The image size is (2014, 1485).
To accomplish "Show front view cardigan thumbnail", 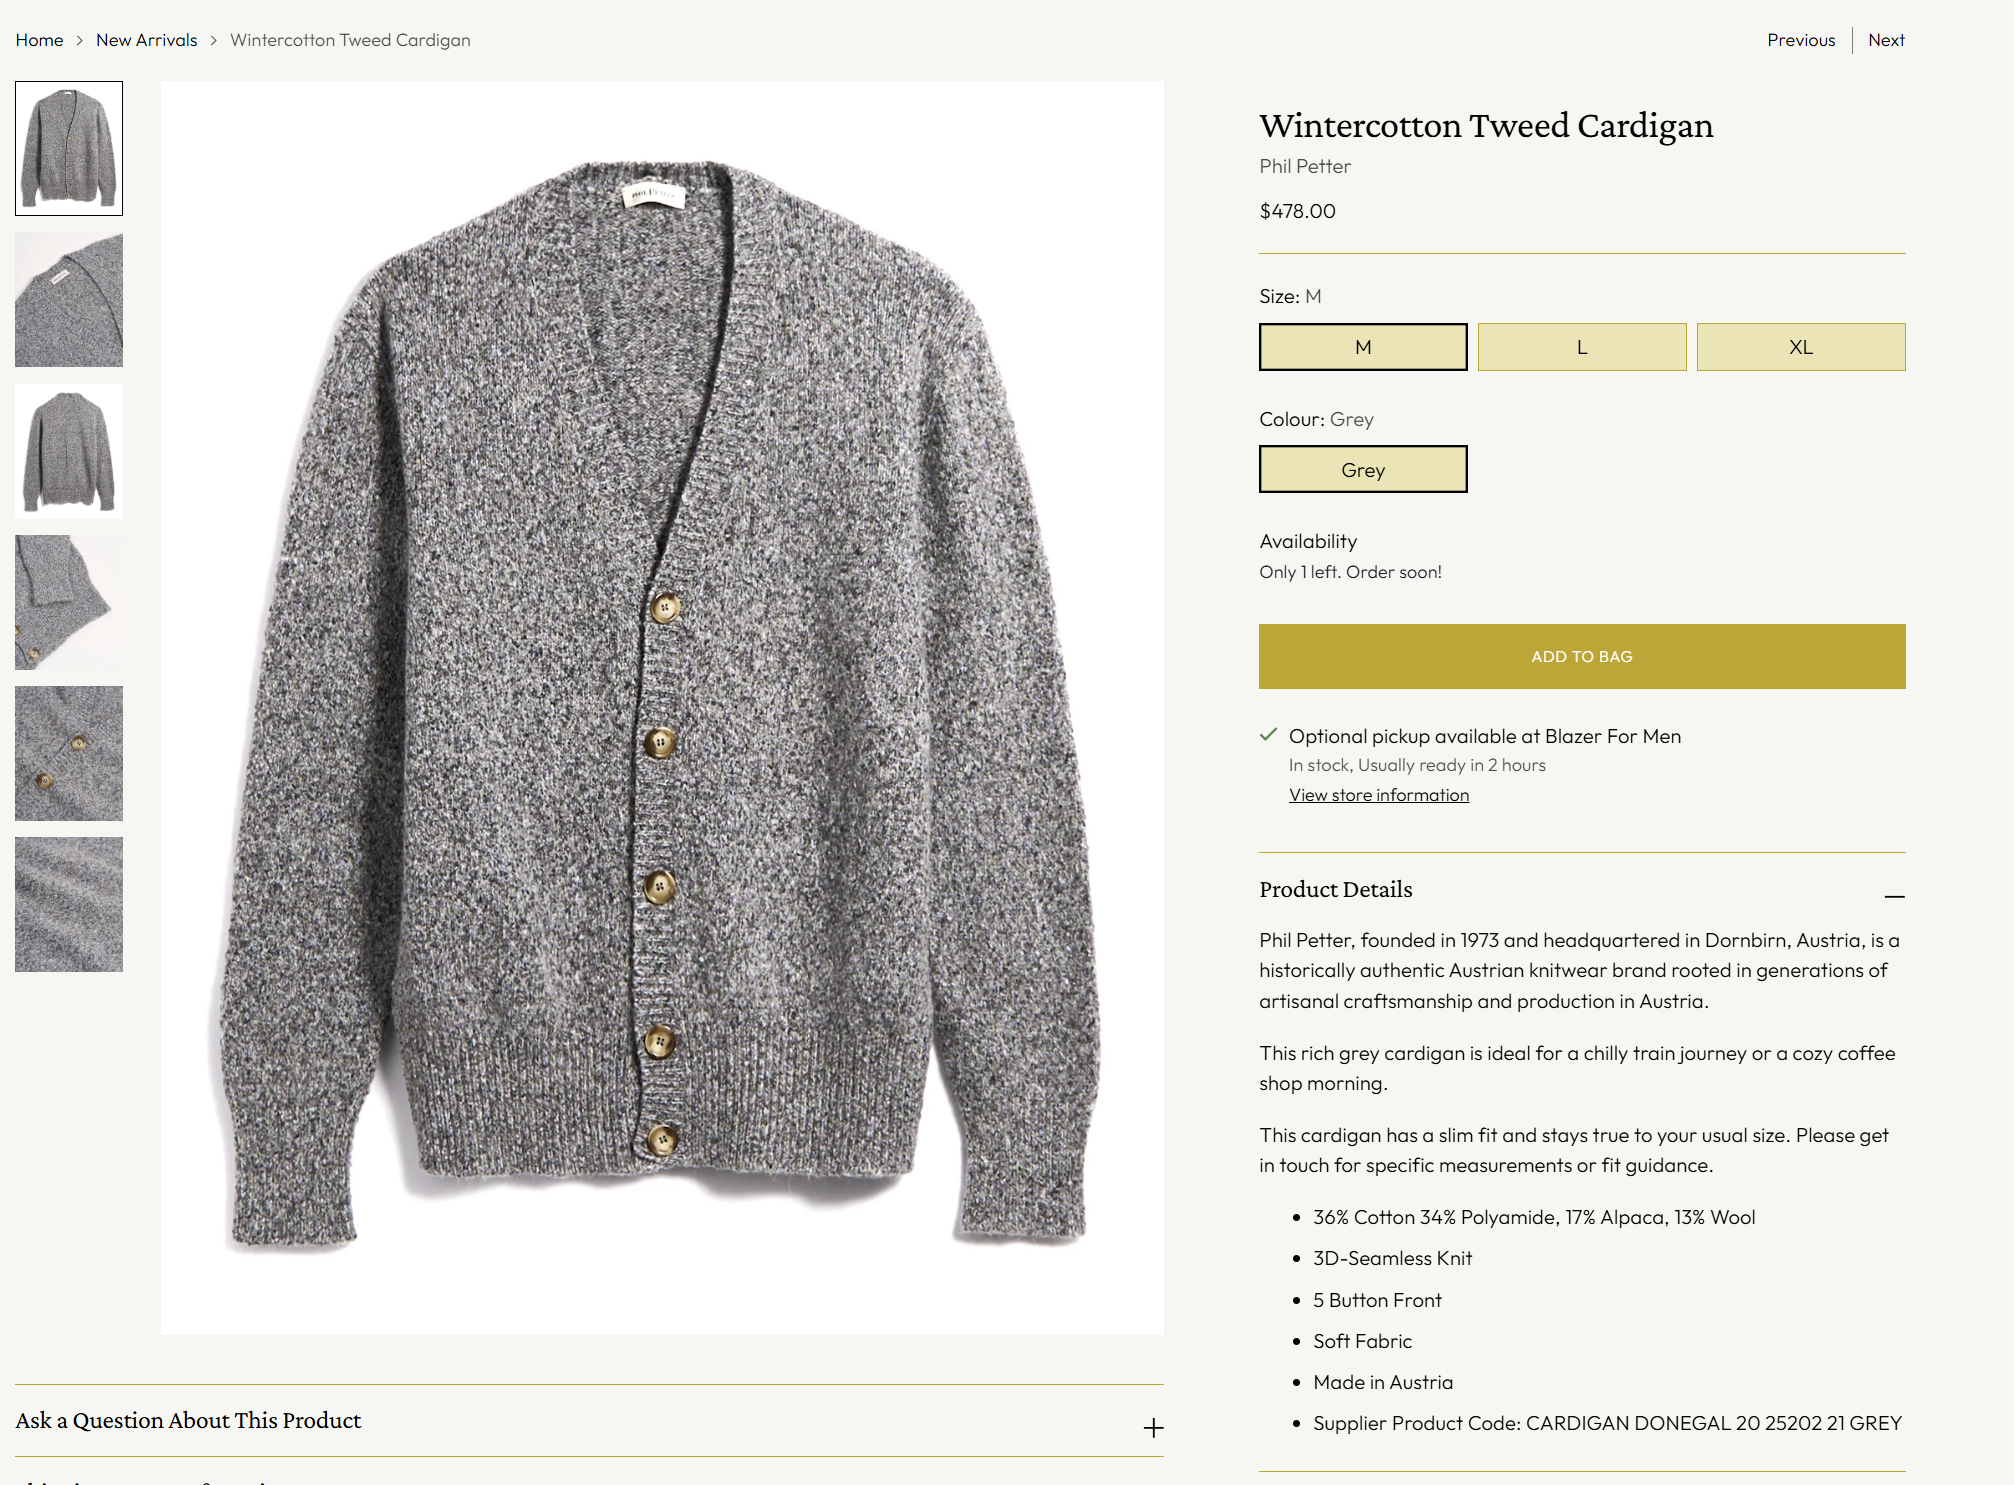I will tap(69, 148).
